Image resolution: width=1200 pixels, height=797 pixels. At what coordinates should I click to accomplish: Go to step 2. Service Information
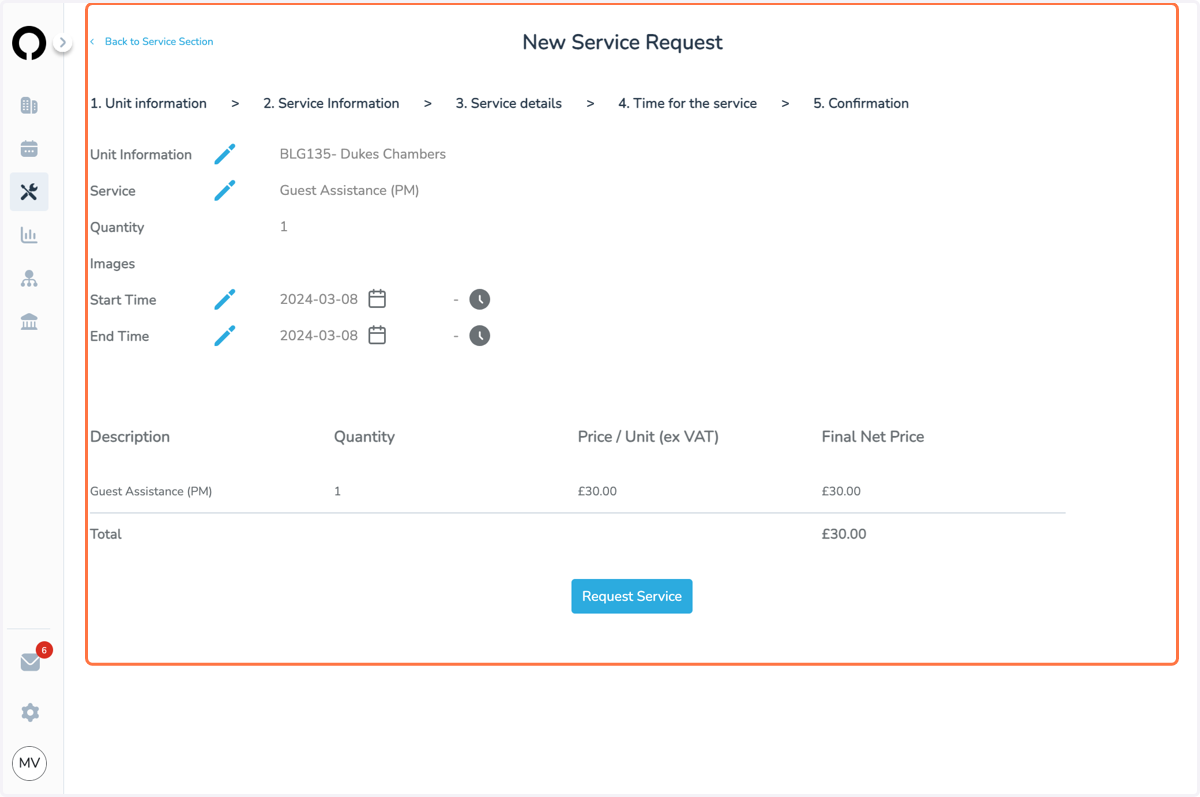[331, 103]
